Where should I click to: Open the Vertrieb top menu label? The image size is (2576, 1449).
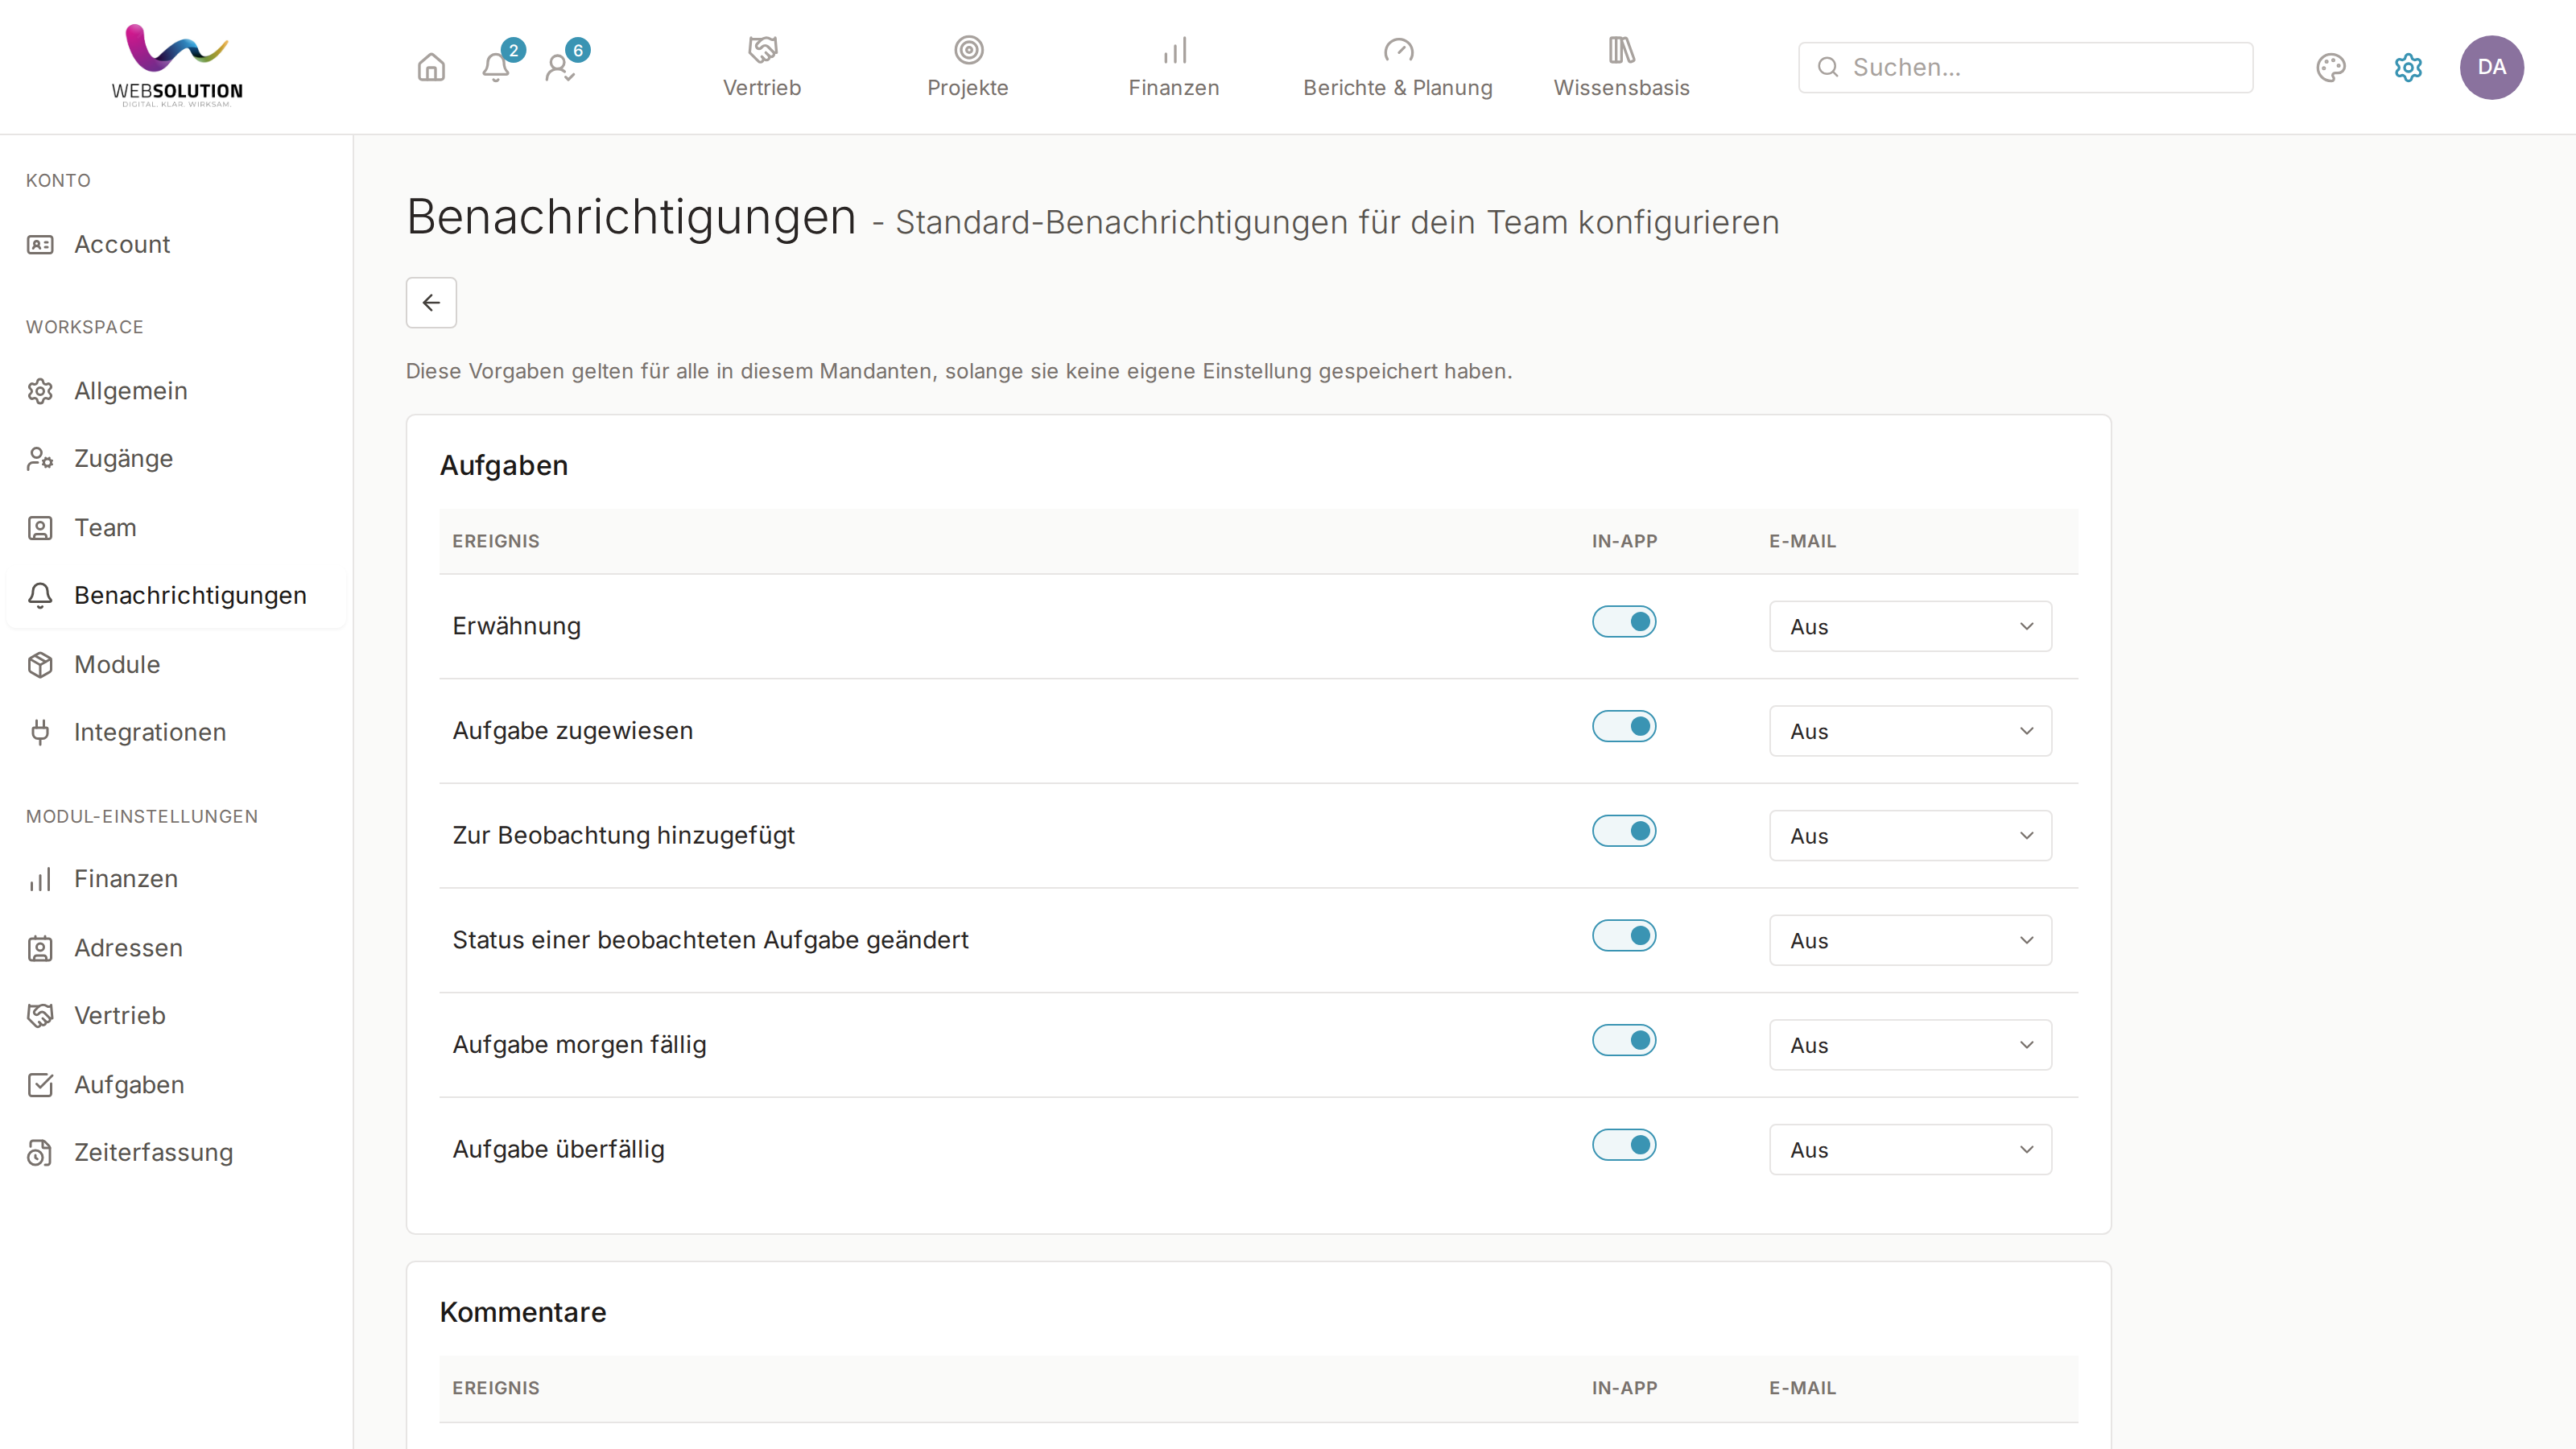click(x=762, y=88)
